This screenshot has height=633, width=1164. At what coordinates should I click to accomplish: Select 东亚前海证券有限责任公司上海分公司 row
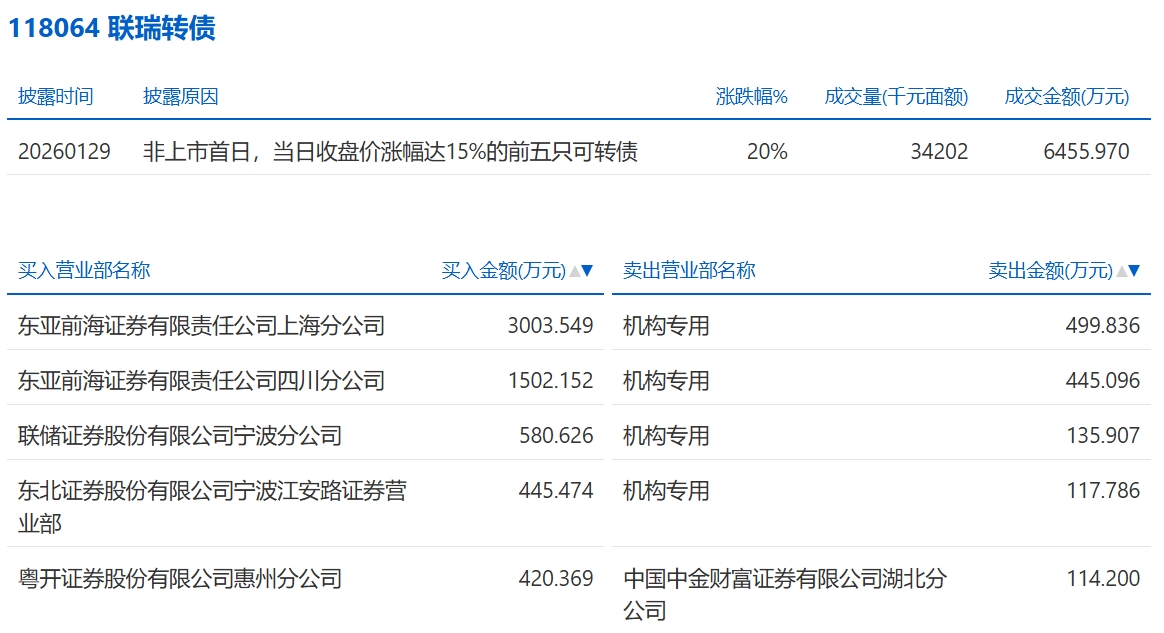[201, 326]
